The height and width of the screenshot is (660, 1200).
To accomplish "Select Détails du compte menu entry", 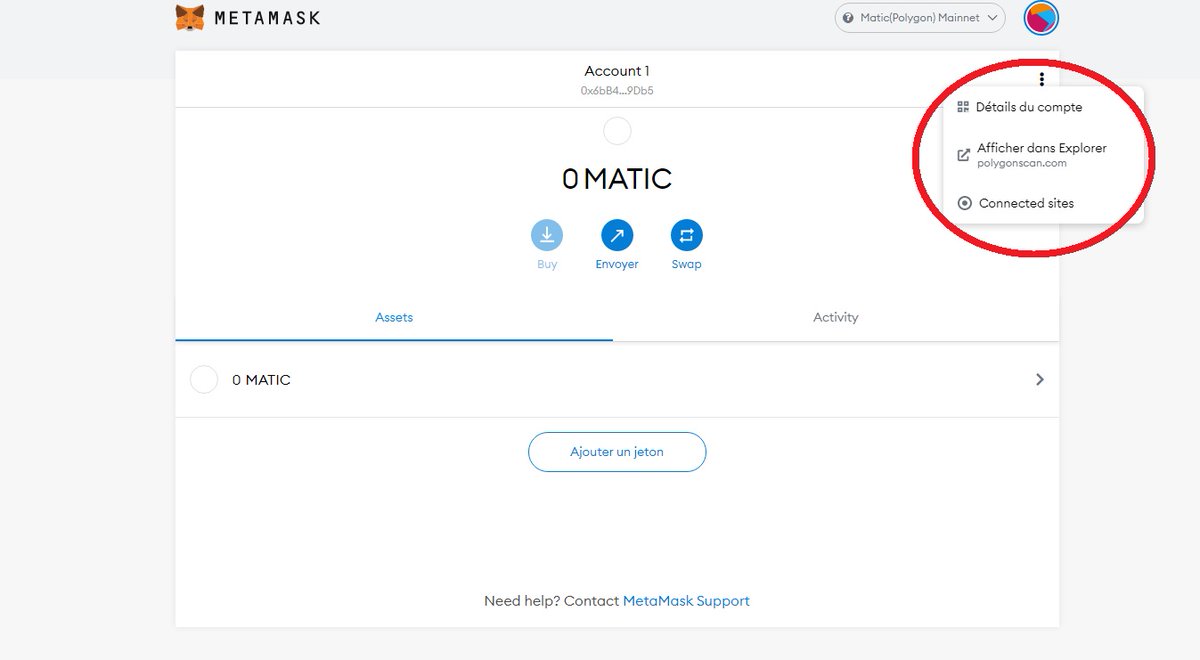I will pos(1043,107).
